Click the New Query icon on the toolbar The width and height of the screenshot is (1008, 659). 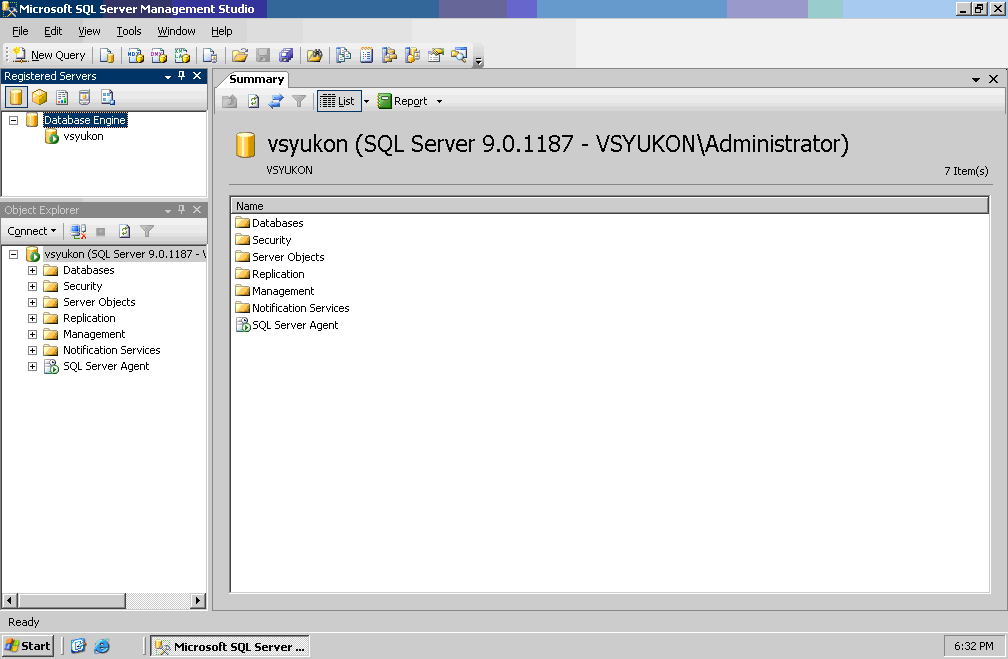(x=21, y=55)
